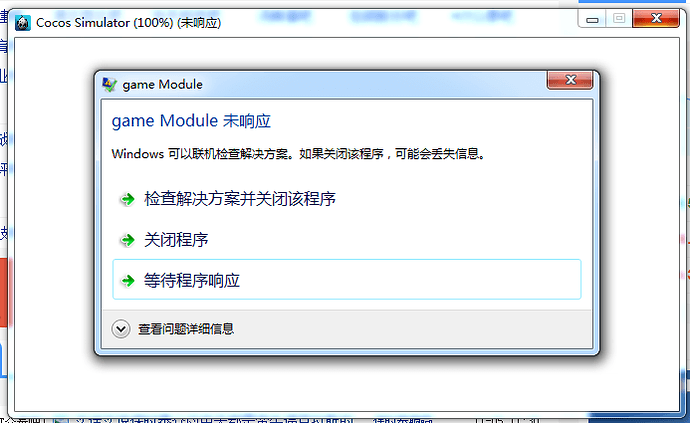Click the Windows 可以联机检查解决方案 description text
The height and width of the screenshot is (423, 690).
pos(298,154)
